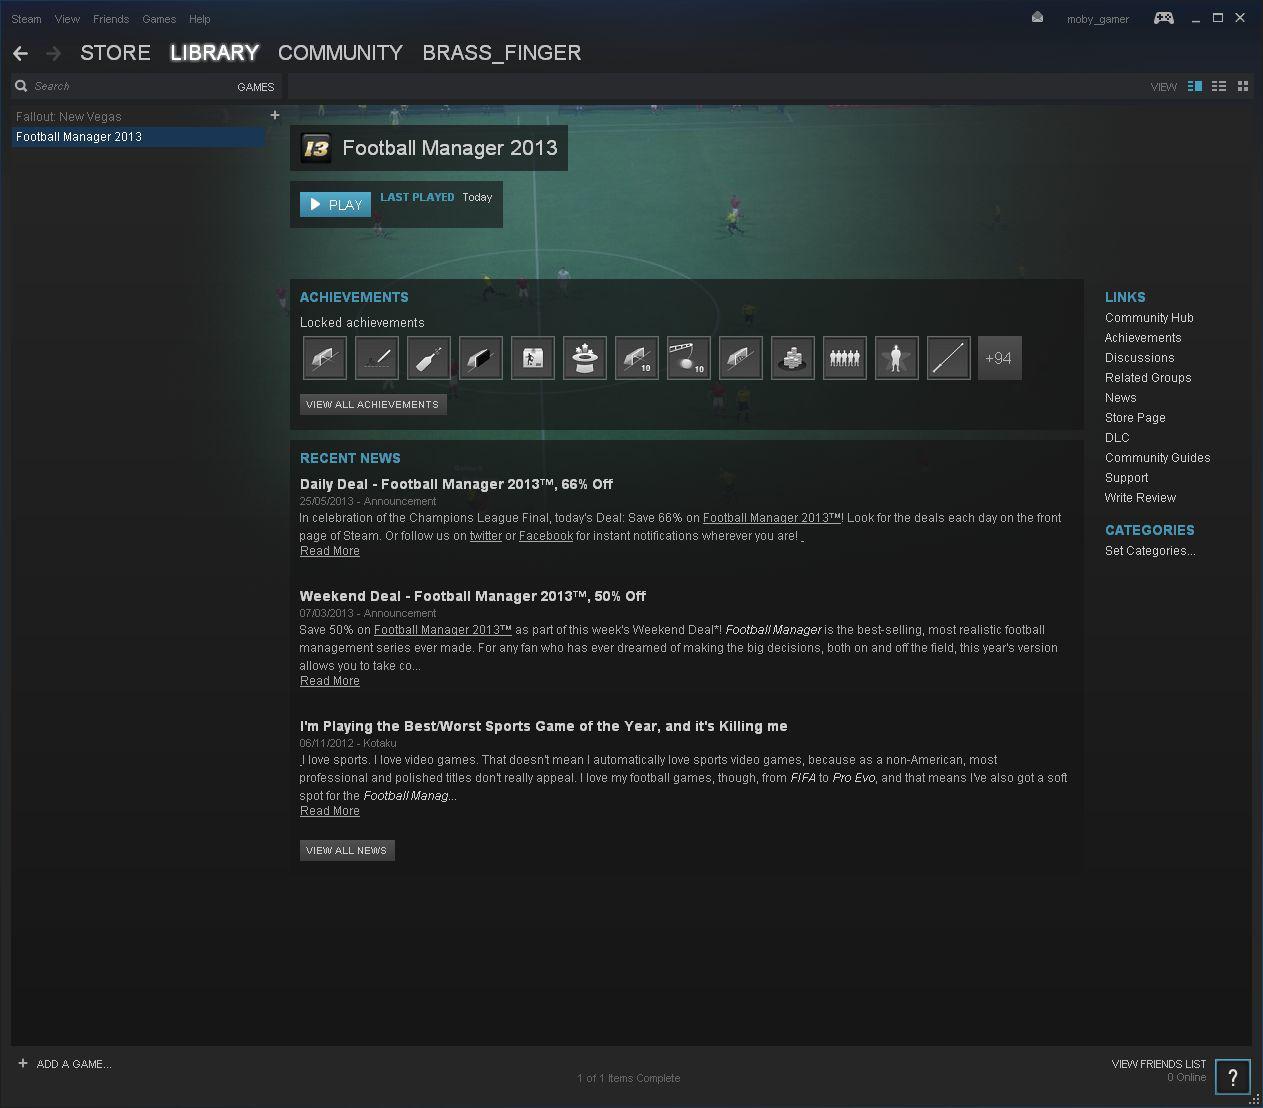
Task: Open VIEW FRIENDS LIST
Action: tap(1159, 1064)
